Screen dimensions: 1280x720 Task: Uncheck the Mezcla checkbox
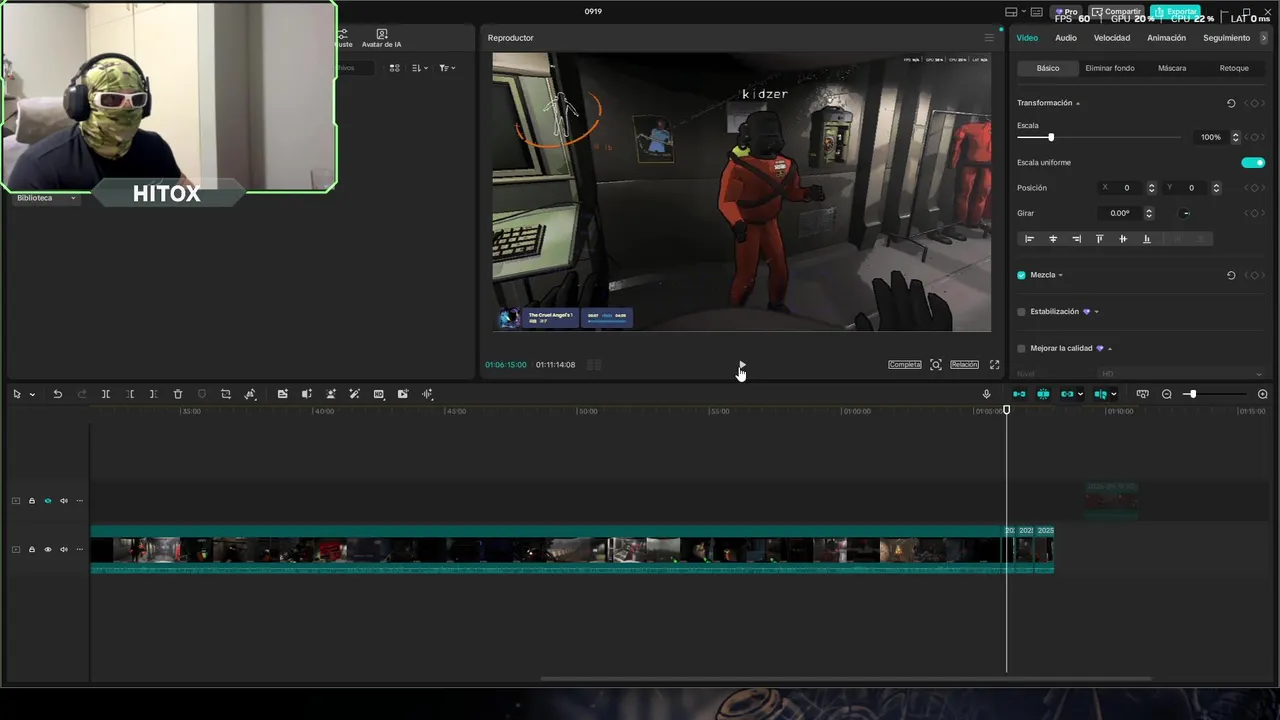click(x=1021, y=275)
